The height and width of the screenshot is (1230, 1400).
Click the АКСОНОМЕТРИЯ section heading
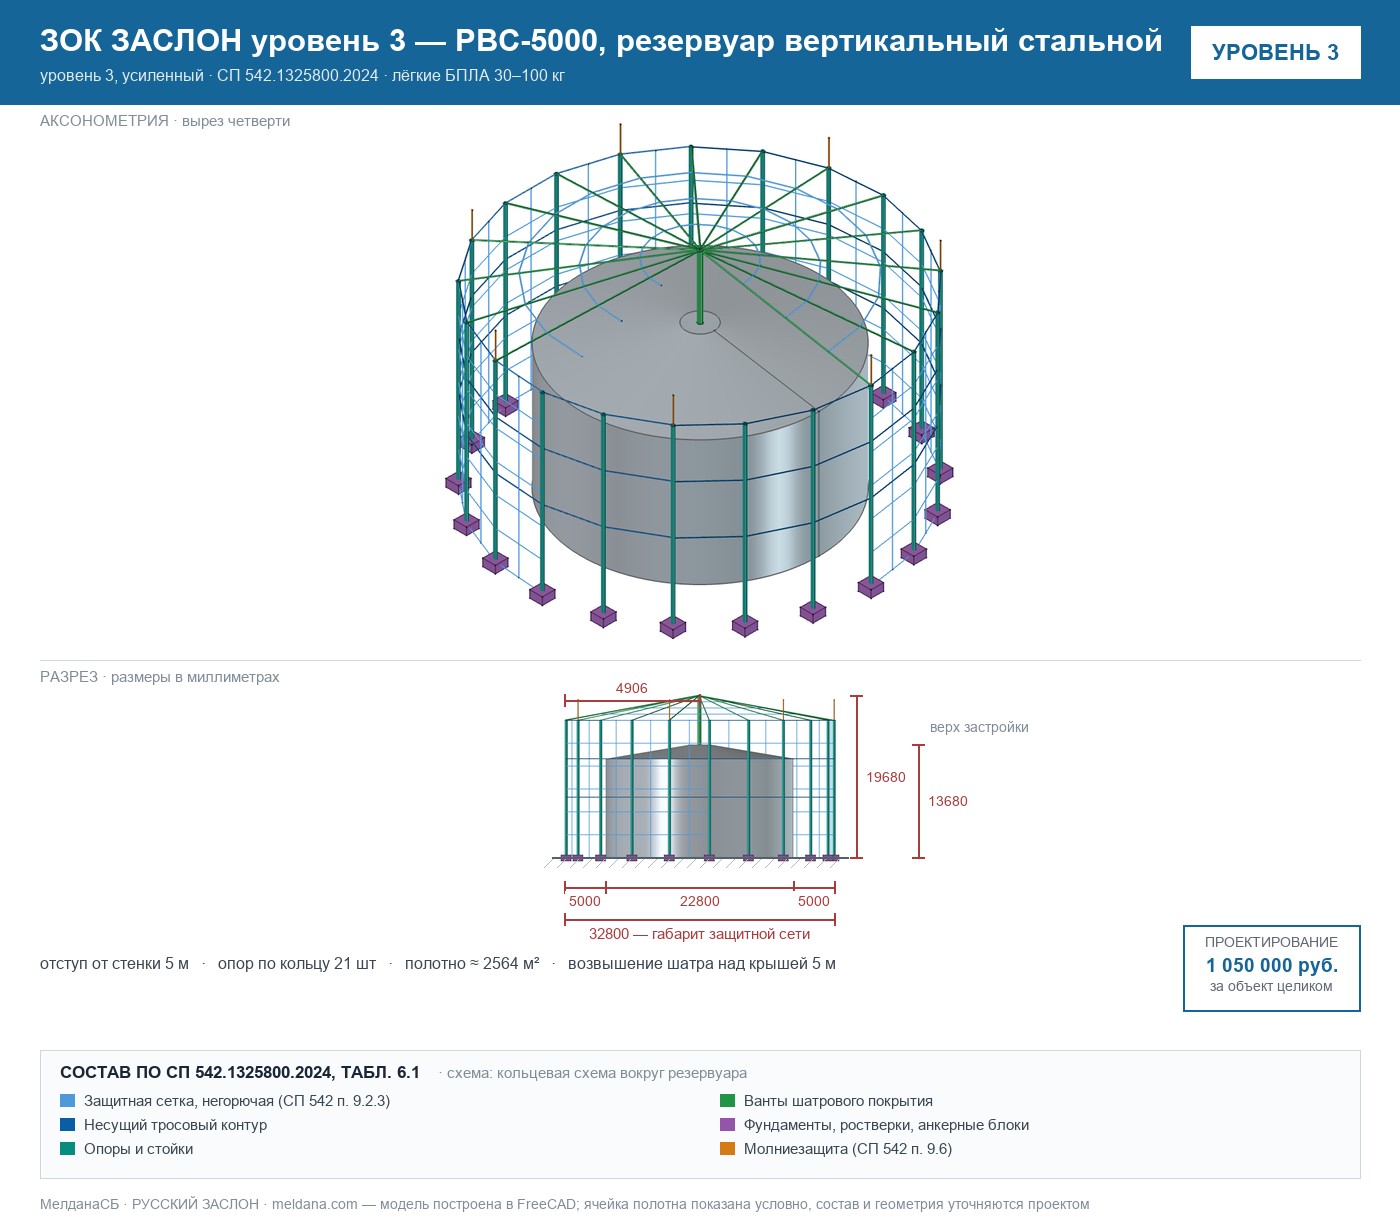(104, 121)
